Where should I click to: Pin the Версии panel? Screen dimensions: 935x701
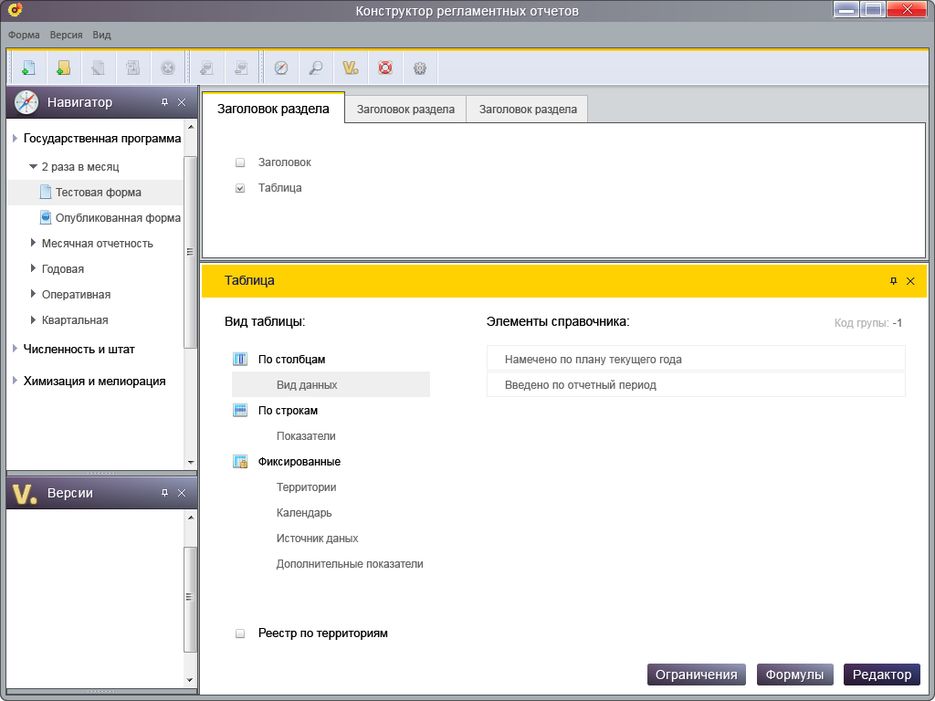click(165, 492)
